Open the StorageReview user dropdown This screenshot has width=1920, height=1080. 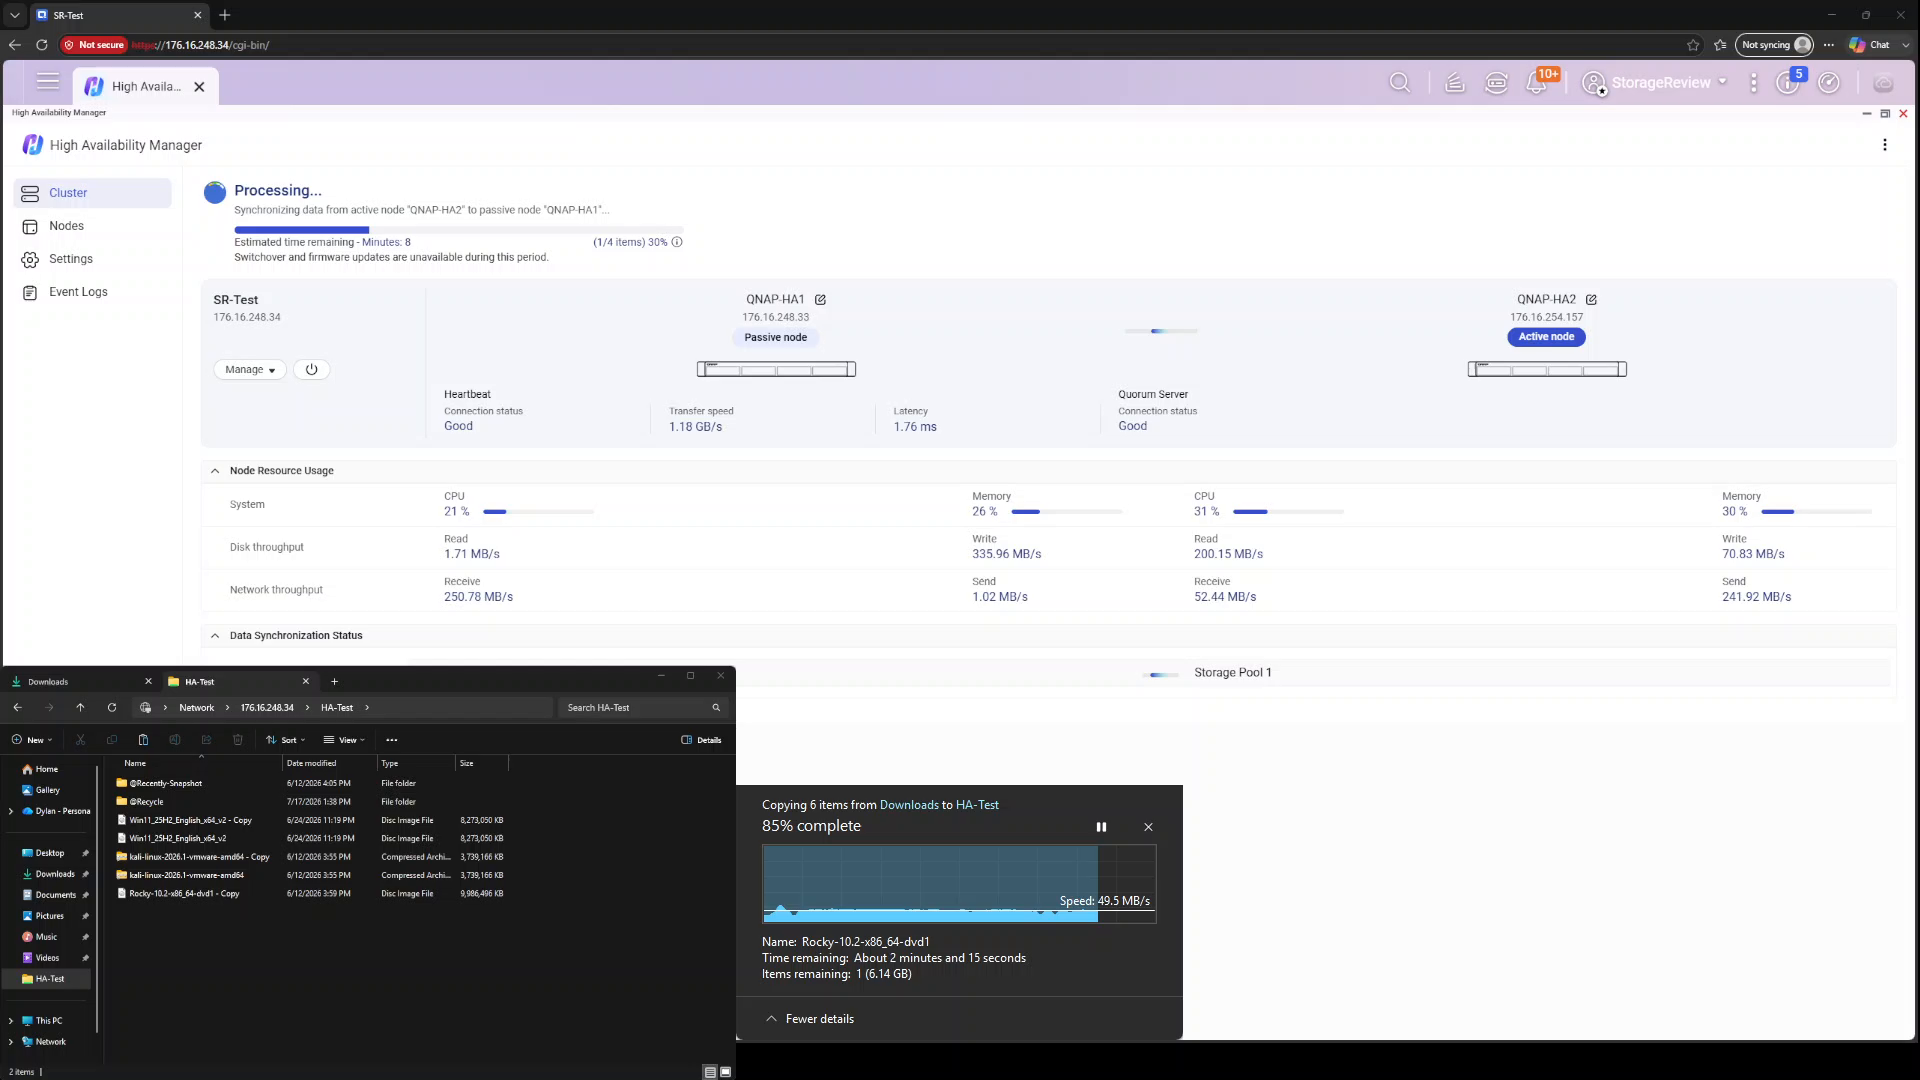click(1656, 83)
